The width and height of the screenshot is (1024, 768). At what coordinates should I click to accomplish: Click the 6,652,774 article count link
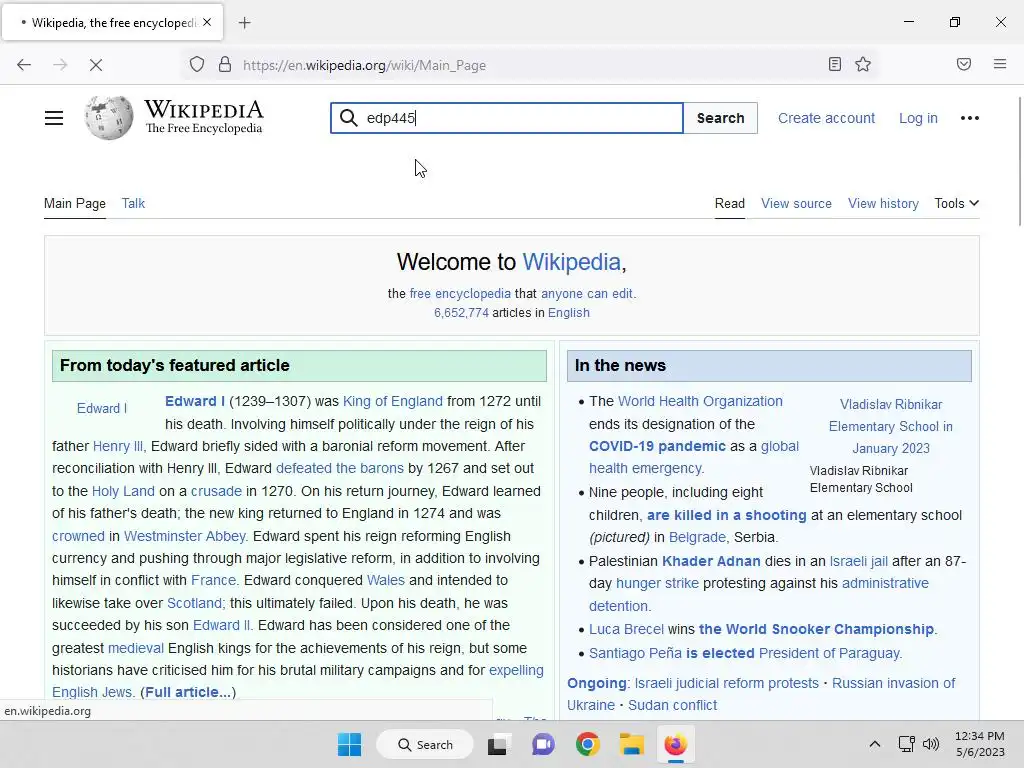click(x=461, y=313)
